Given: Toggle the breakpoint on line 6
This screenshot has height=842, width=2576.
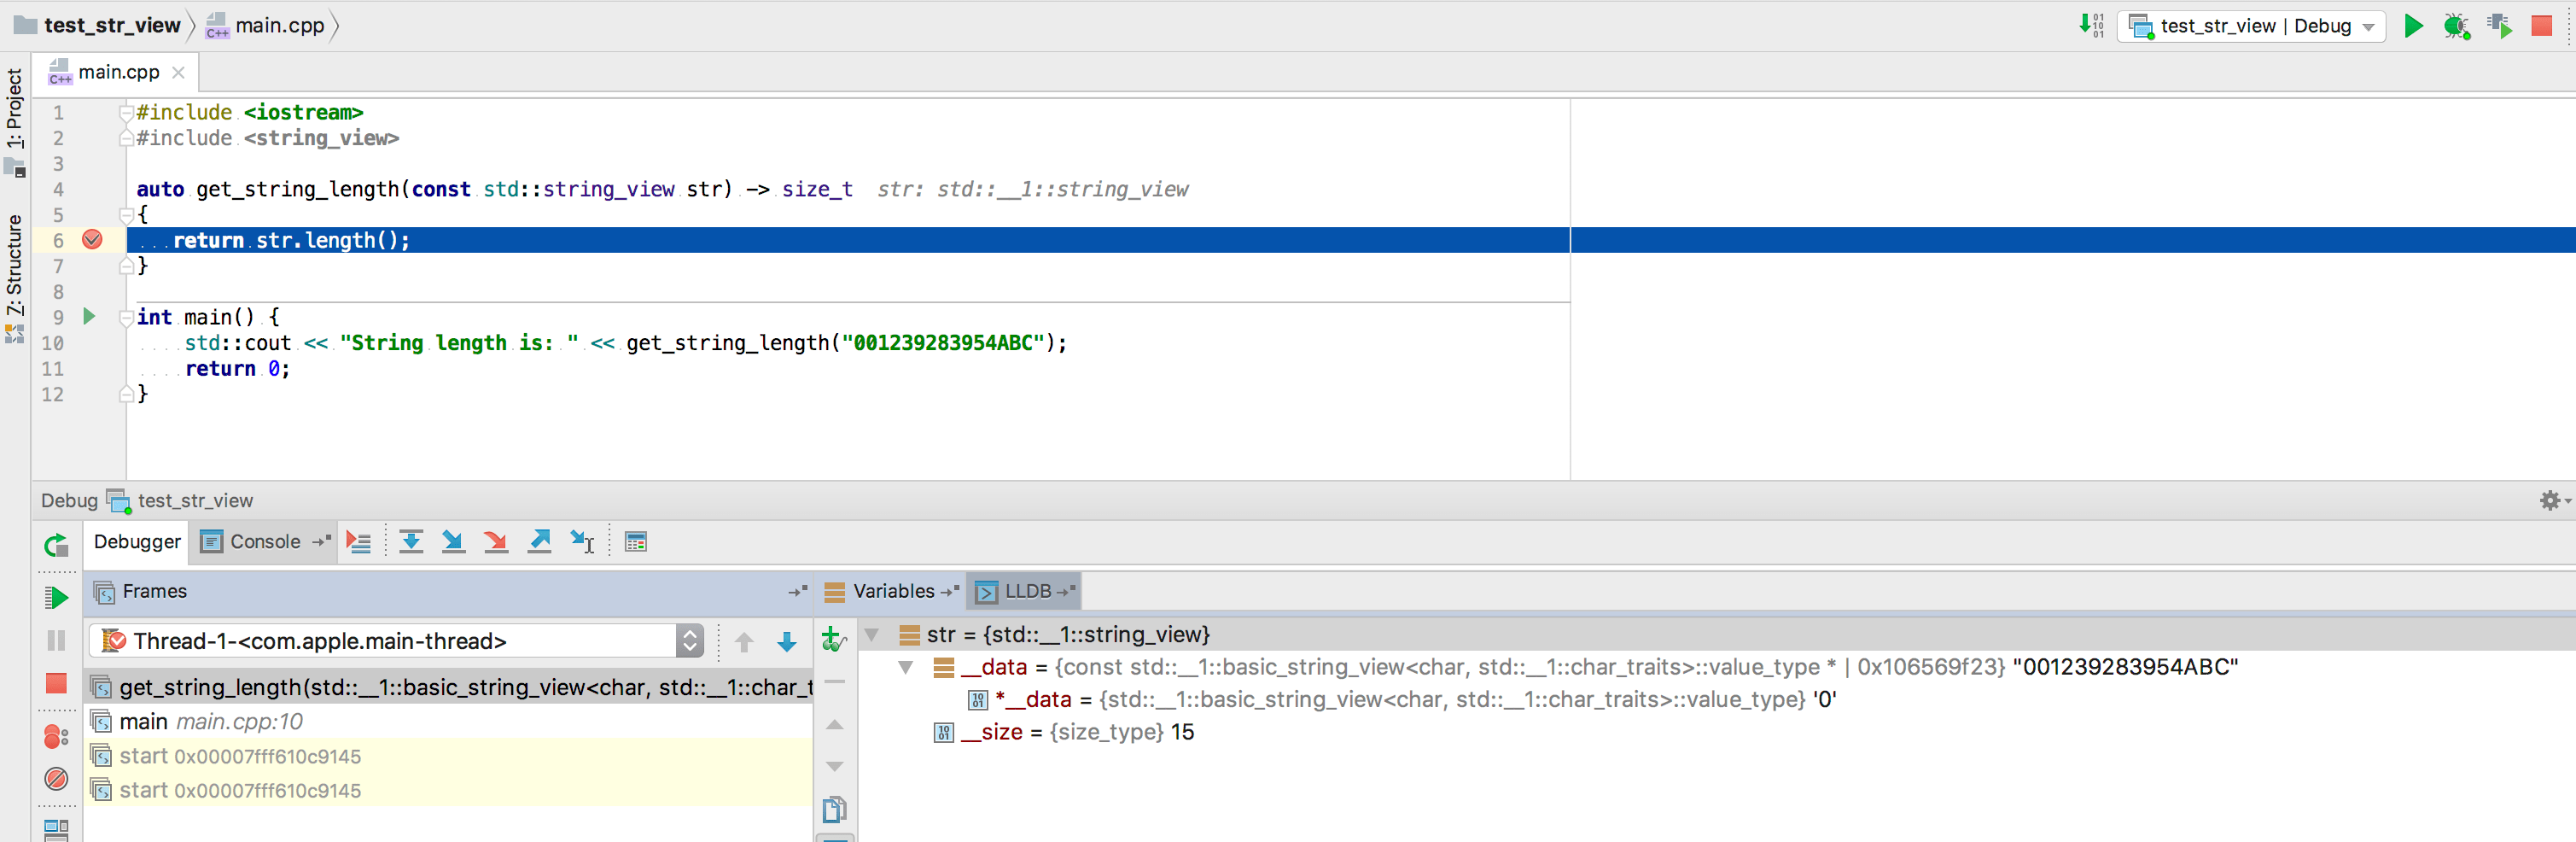Looking at the screenshot, I should (93, 240).
